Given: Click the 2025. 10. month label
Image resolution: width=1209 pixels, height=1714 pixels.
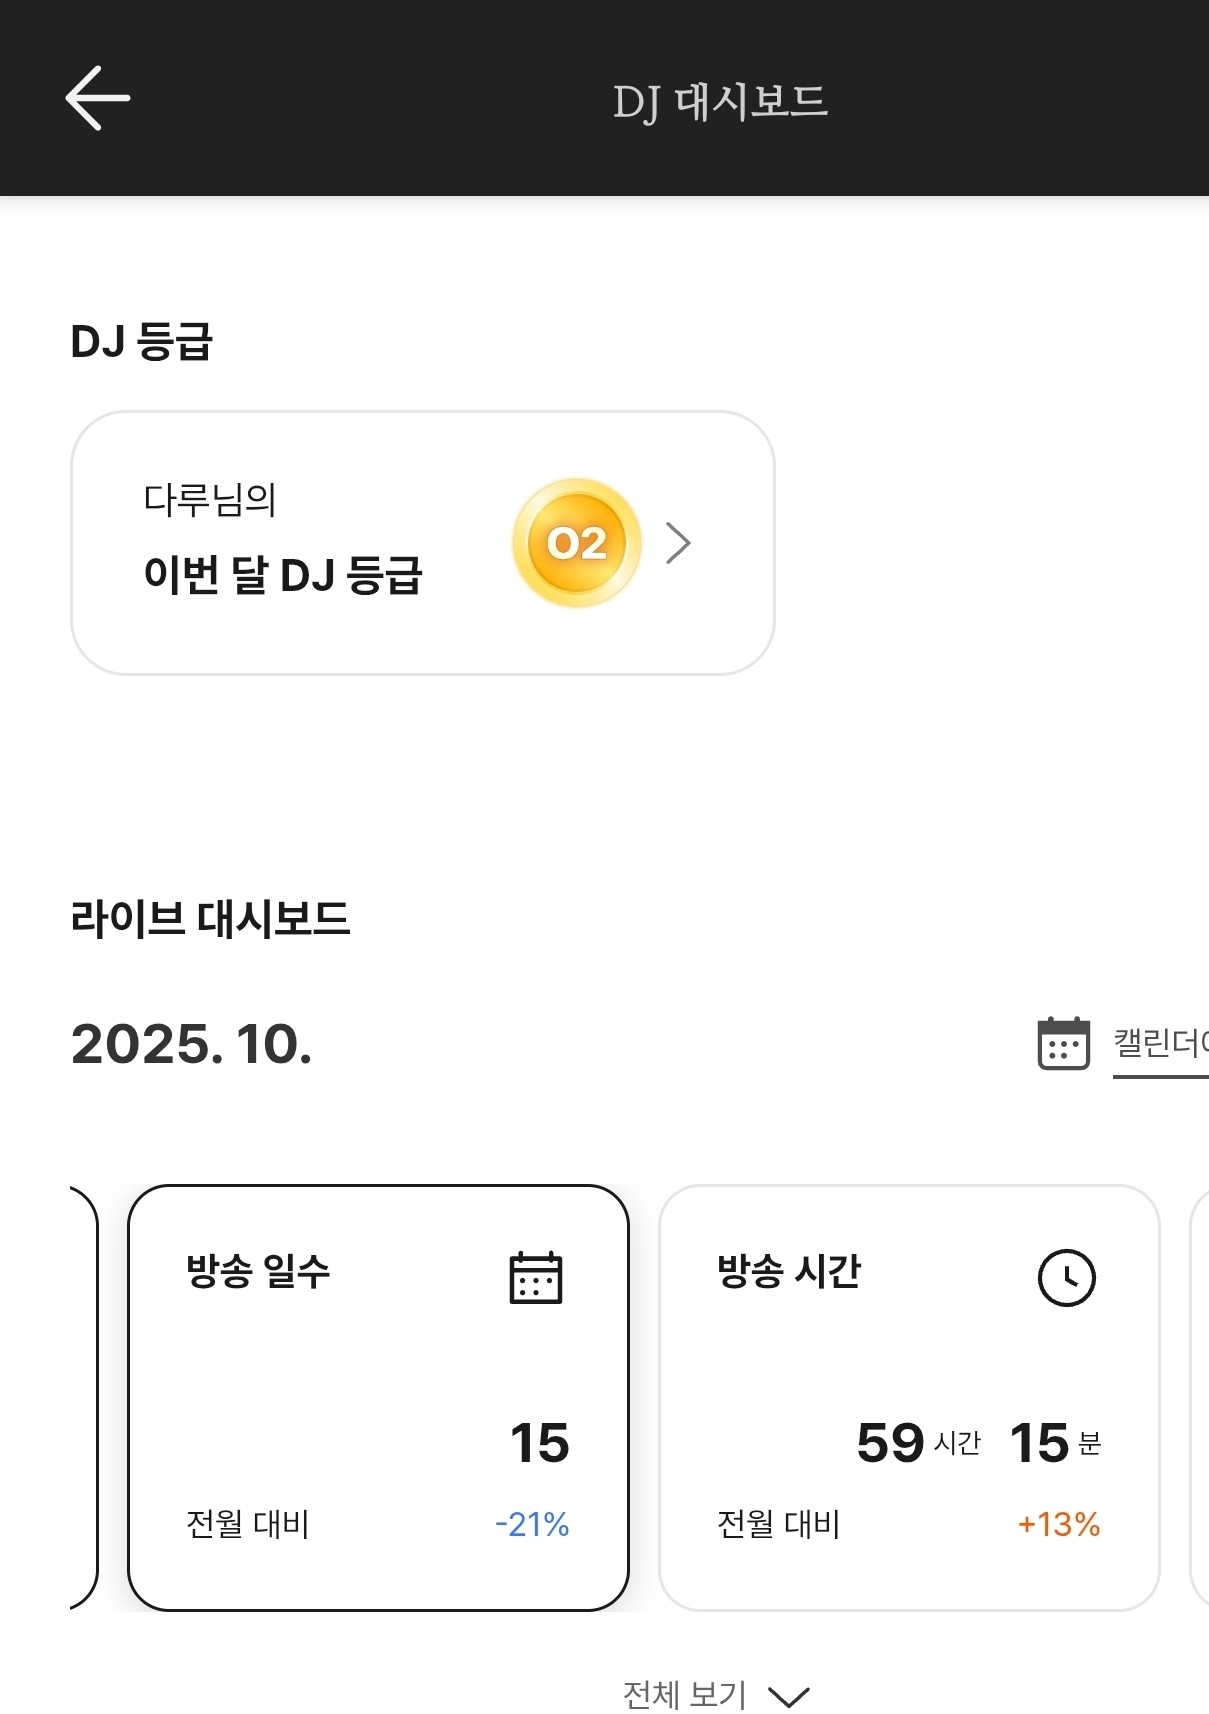Looking at the screenshot, I should pos(192,1044).
